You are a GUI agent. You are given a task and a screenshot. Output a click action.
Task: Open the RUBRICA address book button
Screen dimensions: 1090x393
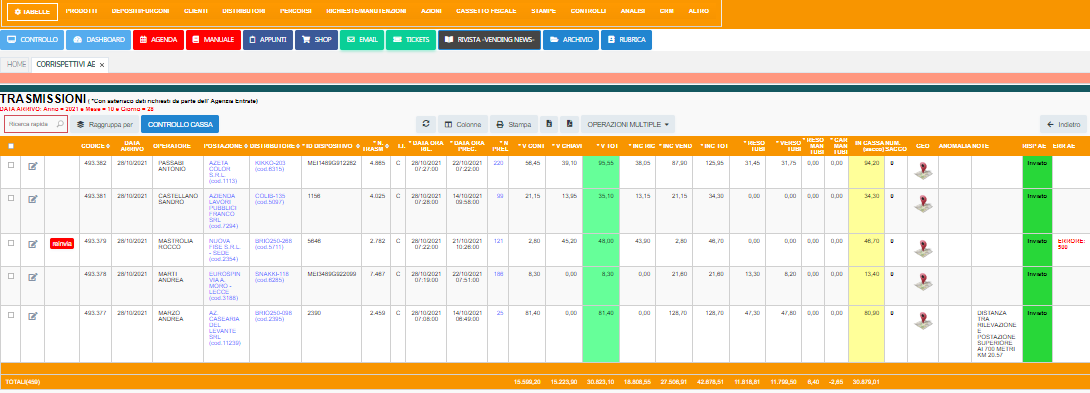626,40
